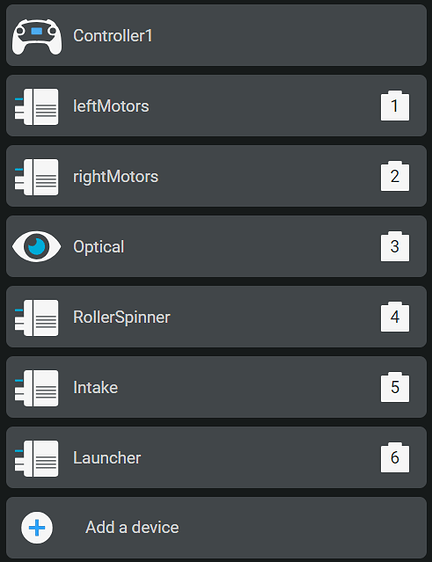This screenshot has height=562, width=432.
Task: Click the Optical sensor eye icon
Action: 37,246
